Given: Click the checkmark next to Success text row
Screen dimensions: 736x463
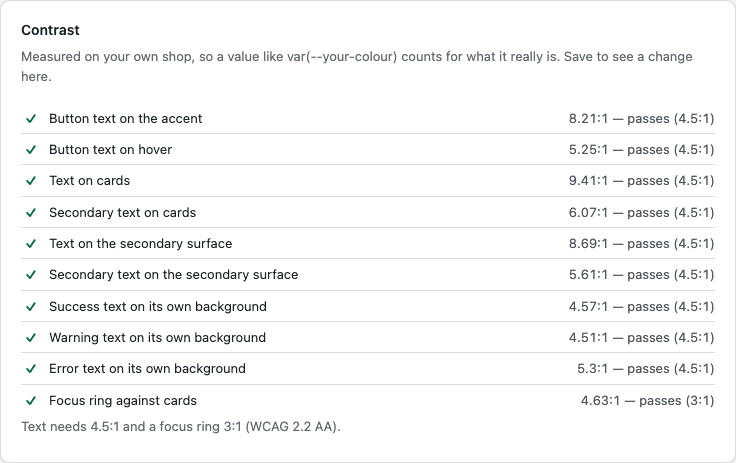Looking at the screenshot, I should (31, 307).
